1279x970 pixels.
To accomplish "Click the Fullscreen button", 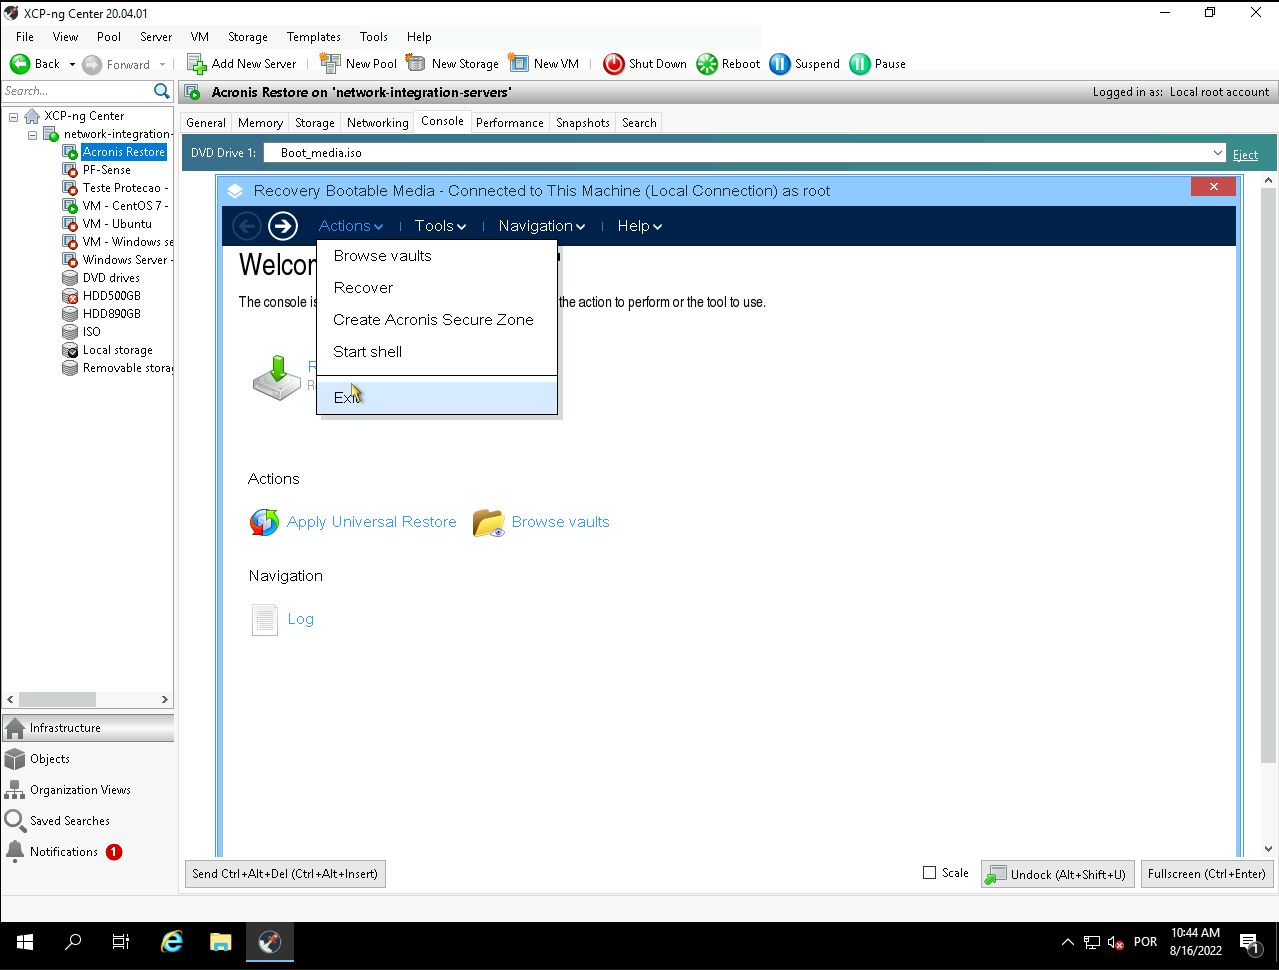I will pos(1207,874).
